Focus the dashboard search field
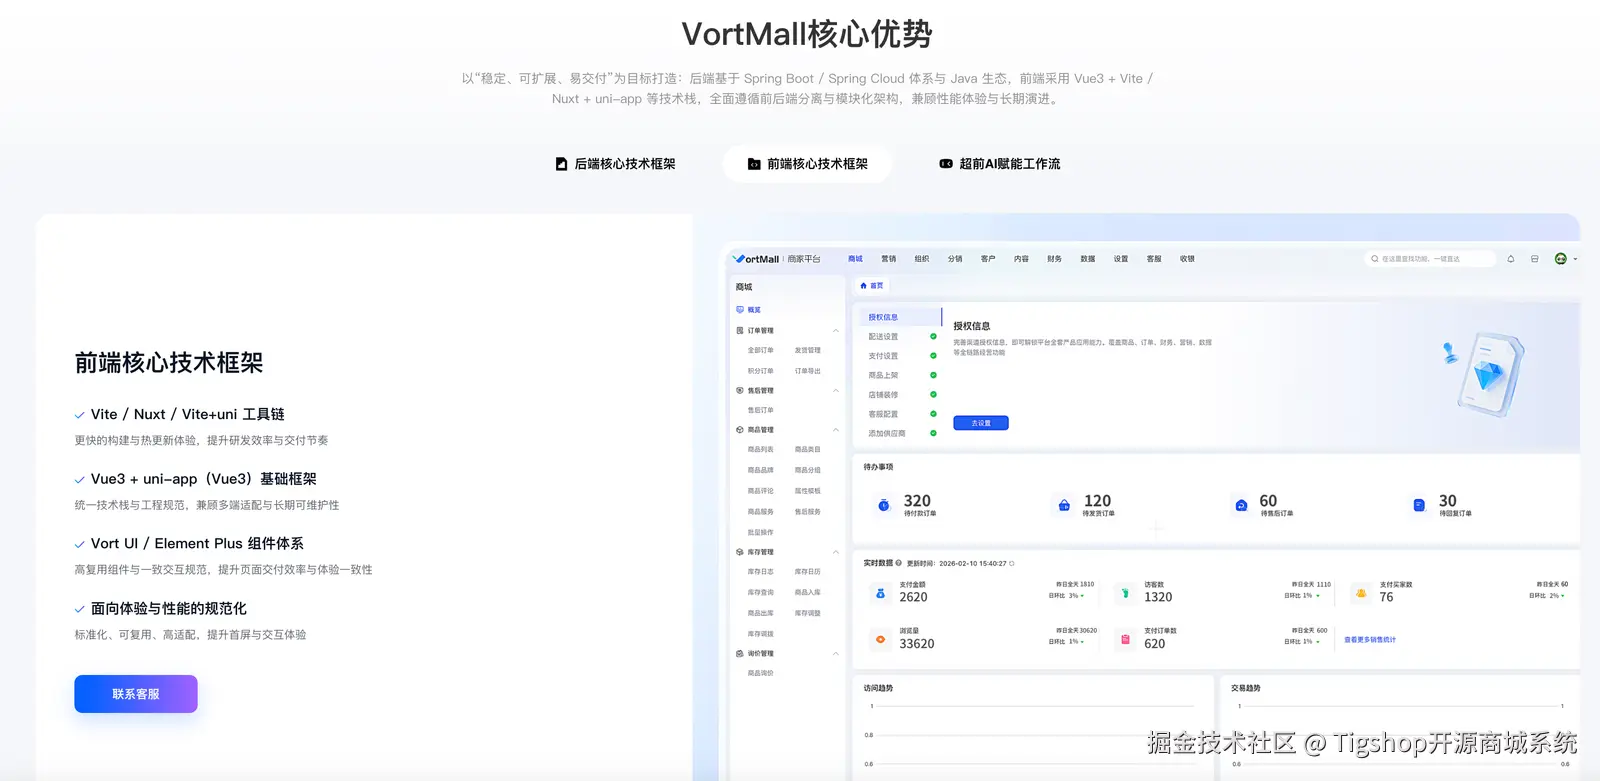The image size is (1600, 781). point(1430,259)
